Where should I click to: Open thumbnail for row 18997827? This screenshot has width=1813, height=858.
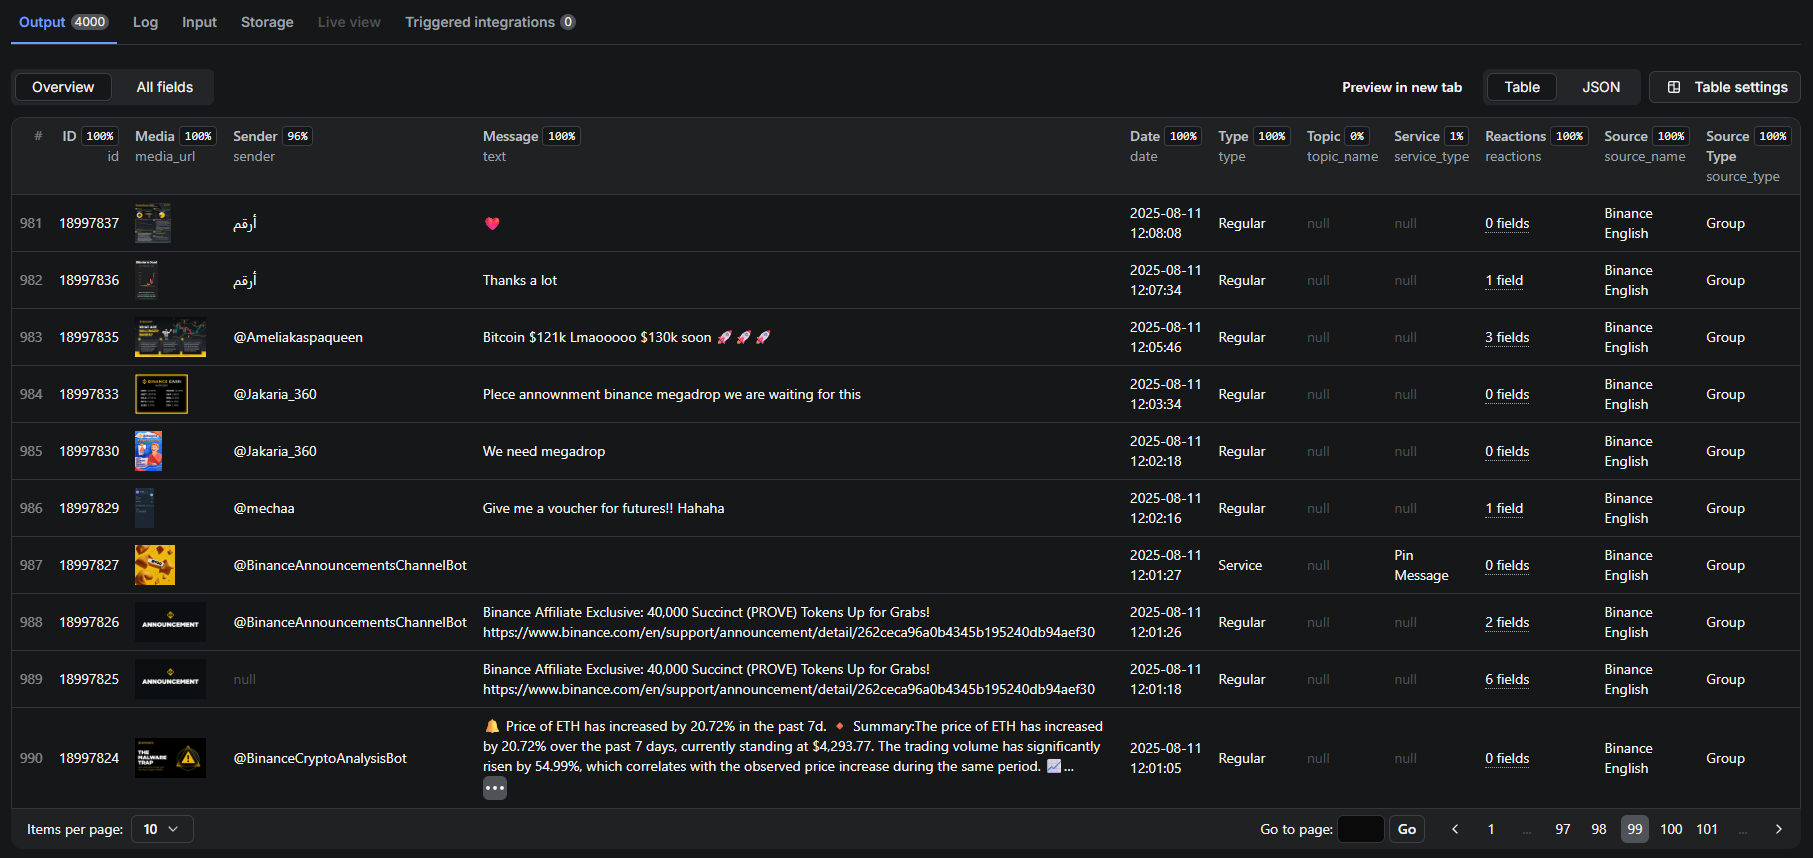point(155,565)
